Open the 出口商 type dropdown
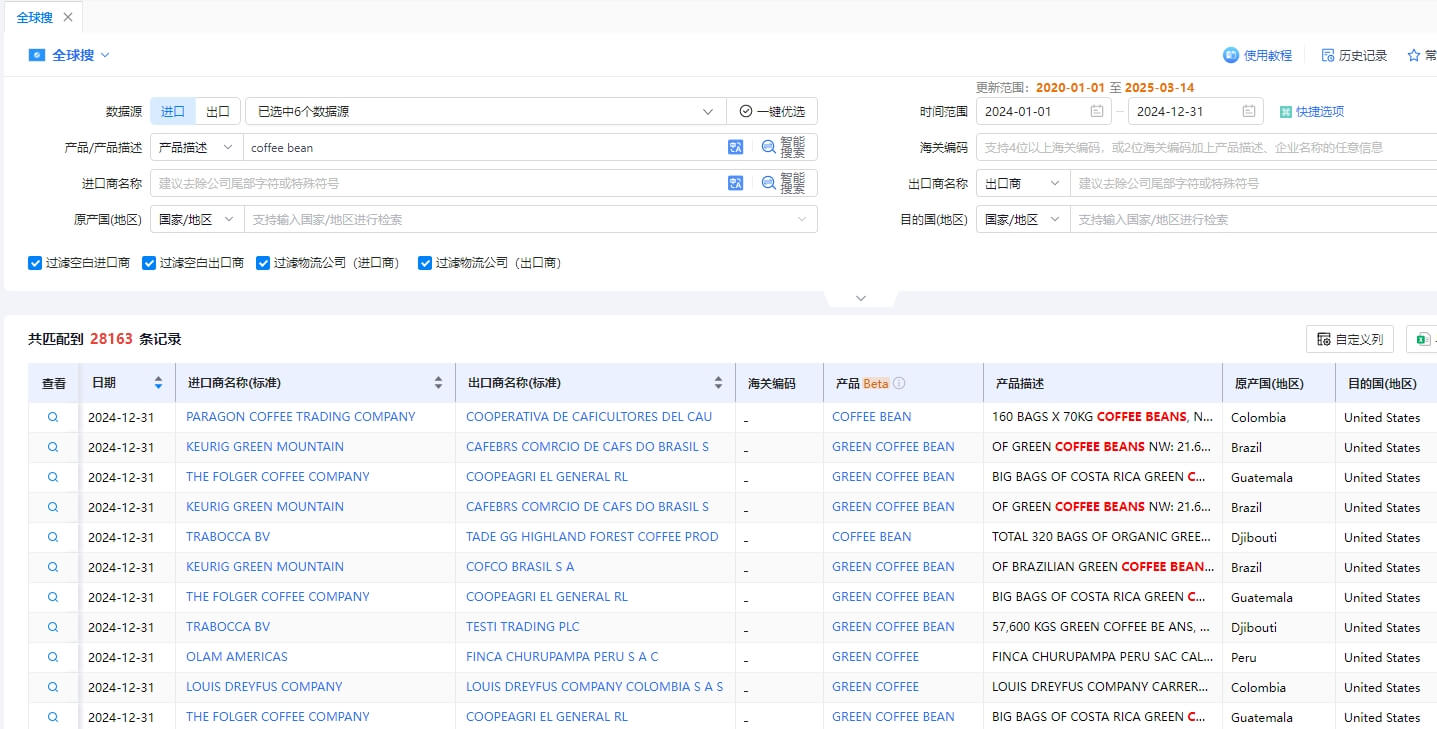 1023,183
